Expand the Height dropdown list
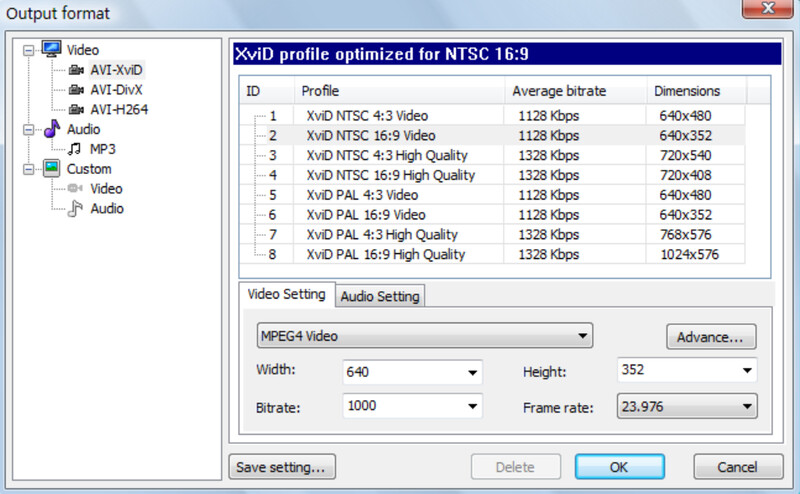Image resolution: width=800 pixels, height=494 pixels. pos(746,371)
